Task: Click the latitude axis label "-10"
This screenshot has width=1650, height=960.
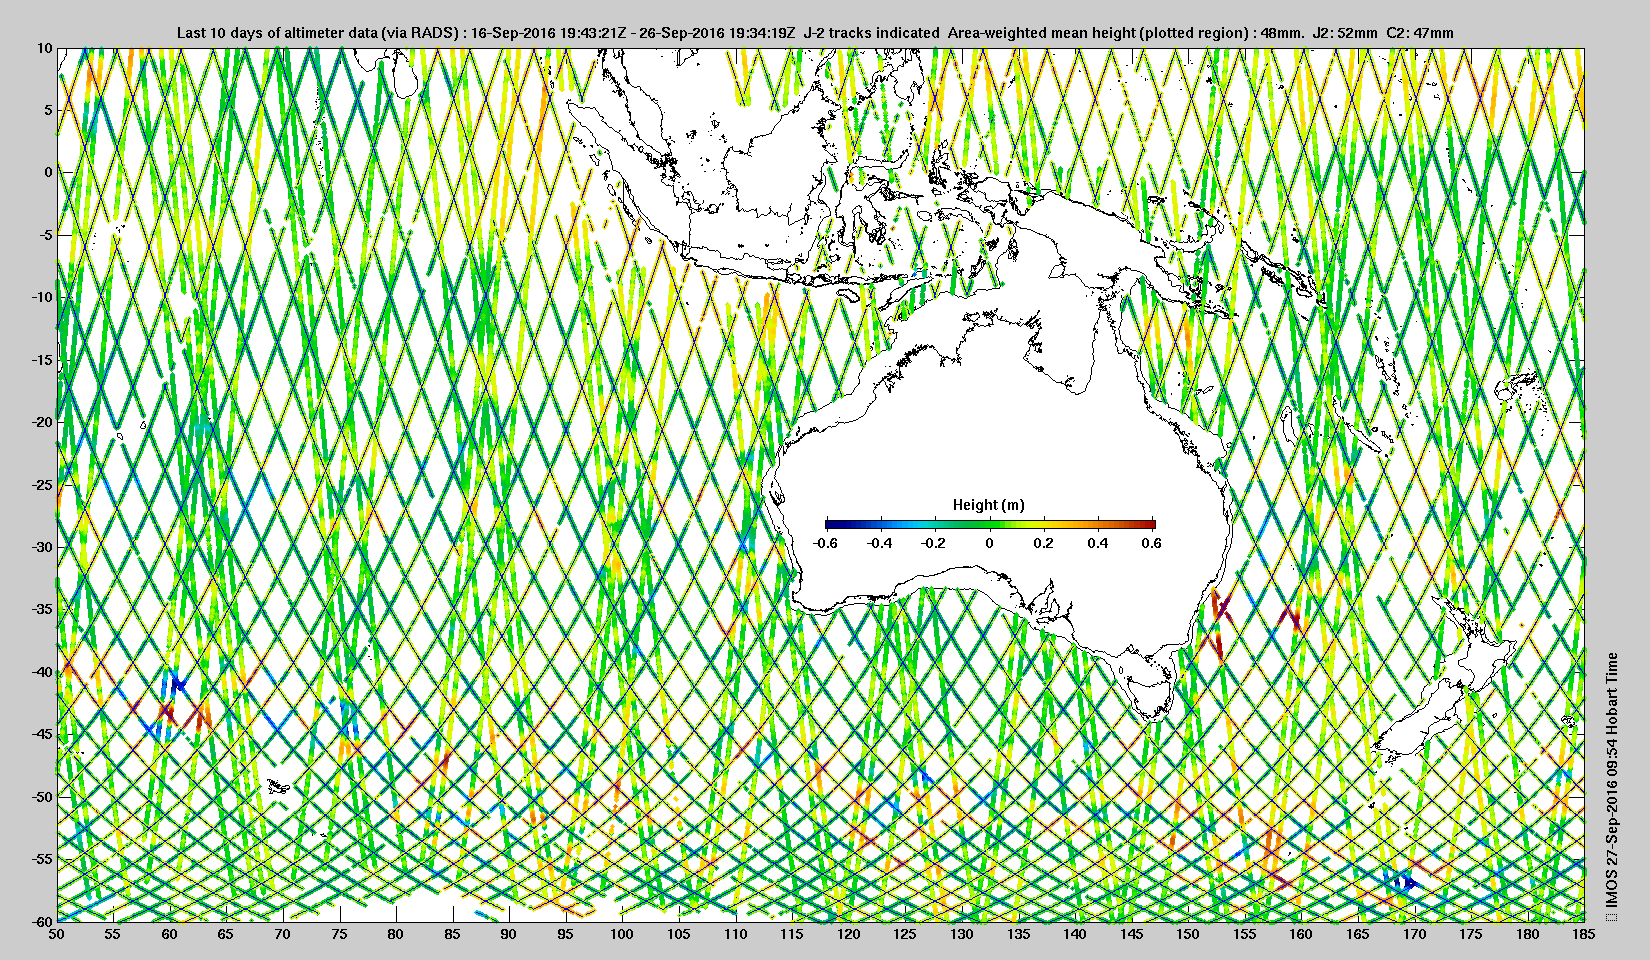Action: [x=42, y=297]
